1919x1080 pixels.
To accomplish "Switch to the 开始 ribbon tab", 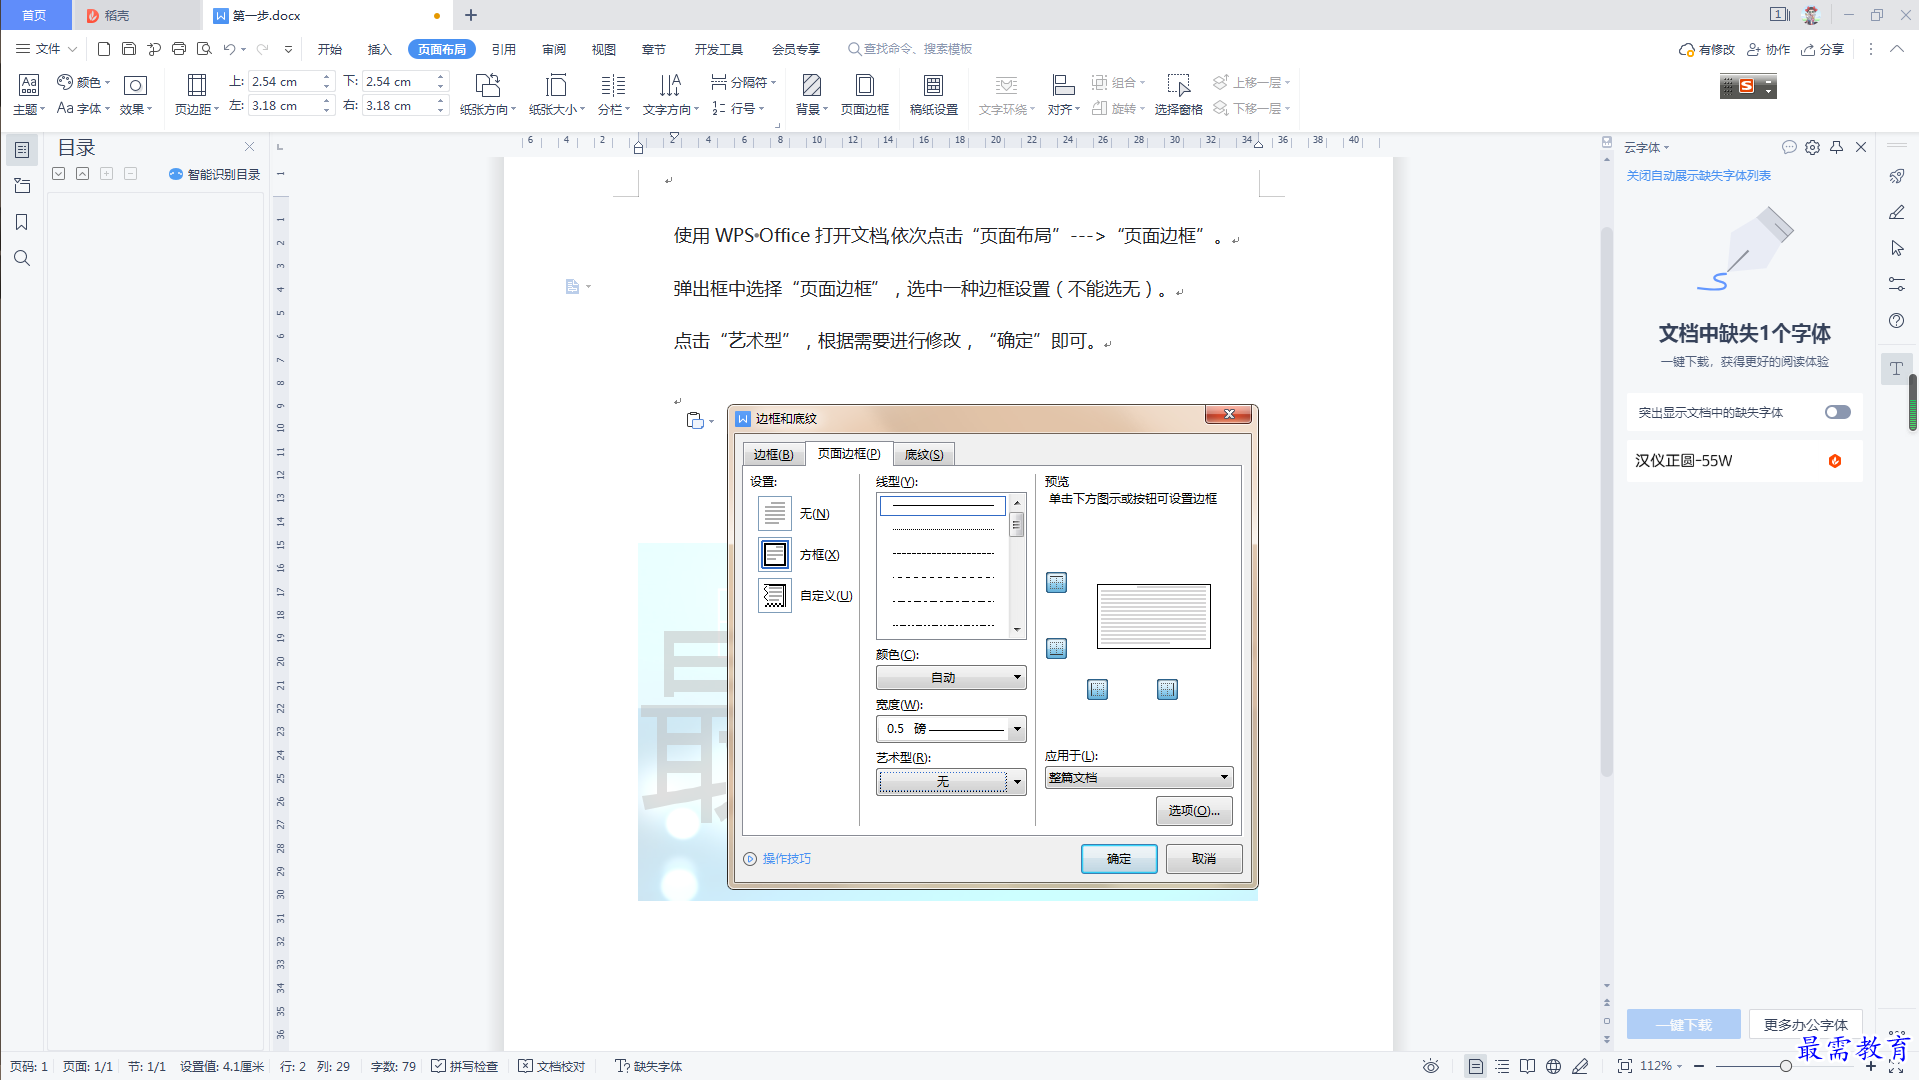I will click(330, 49).
